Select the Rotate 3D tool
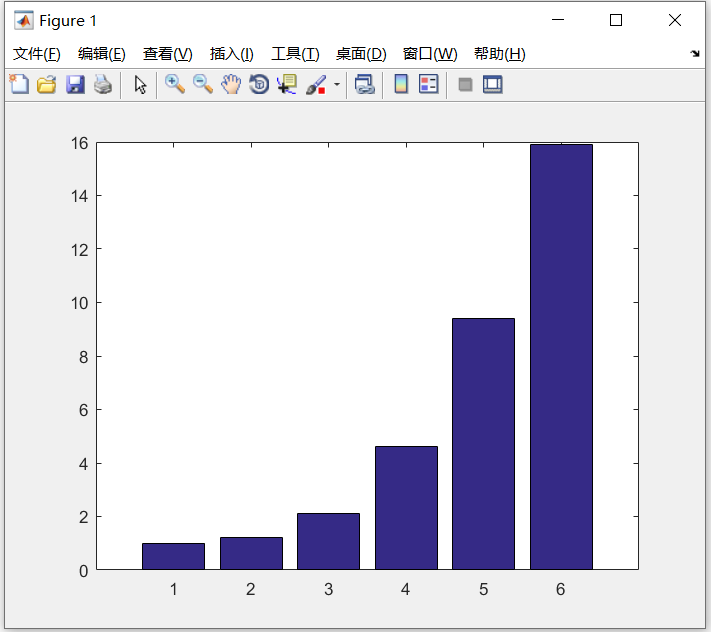The image size is (711, 632). [x=259, y=84]
